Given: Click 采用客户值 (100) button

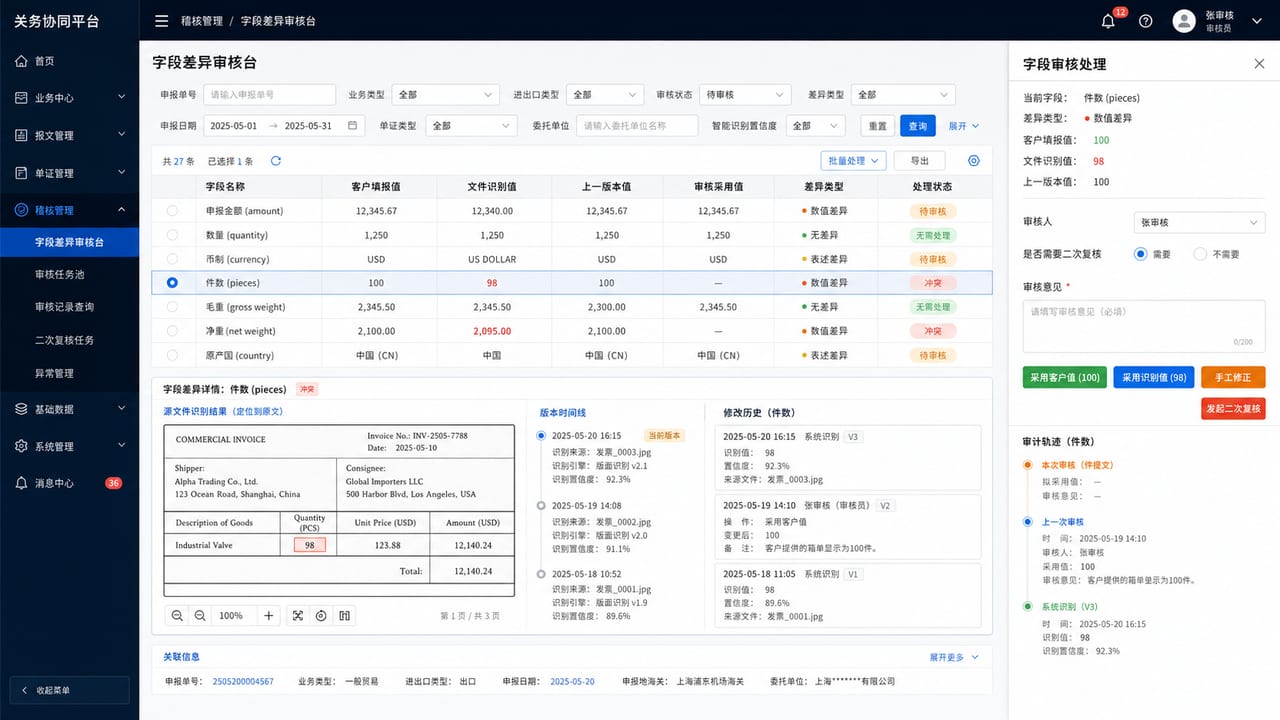Looking at the screenshot, I should 1064,377.
